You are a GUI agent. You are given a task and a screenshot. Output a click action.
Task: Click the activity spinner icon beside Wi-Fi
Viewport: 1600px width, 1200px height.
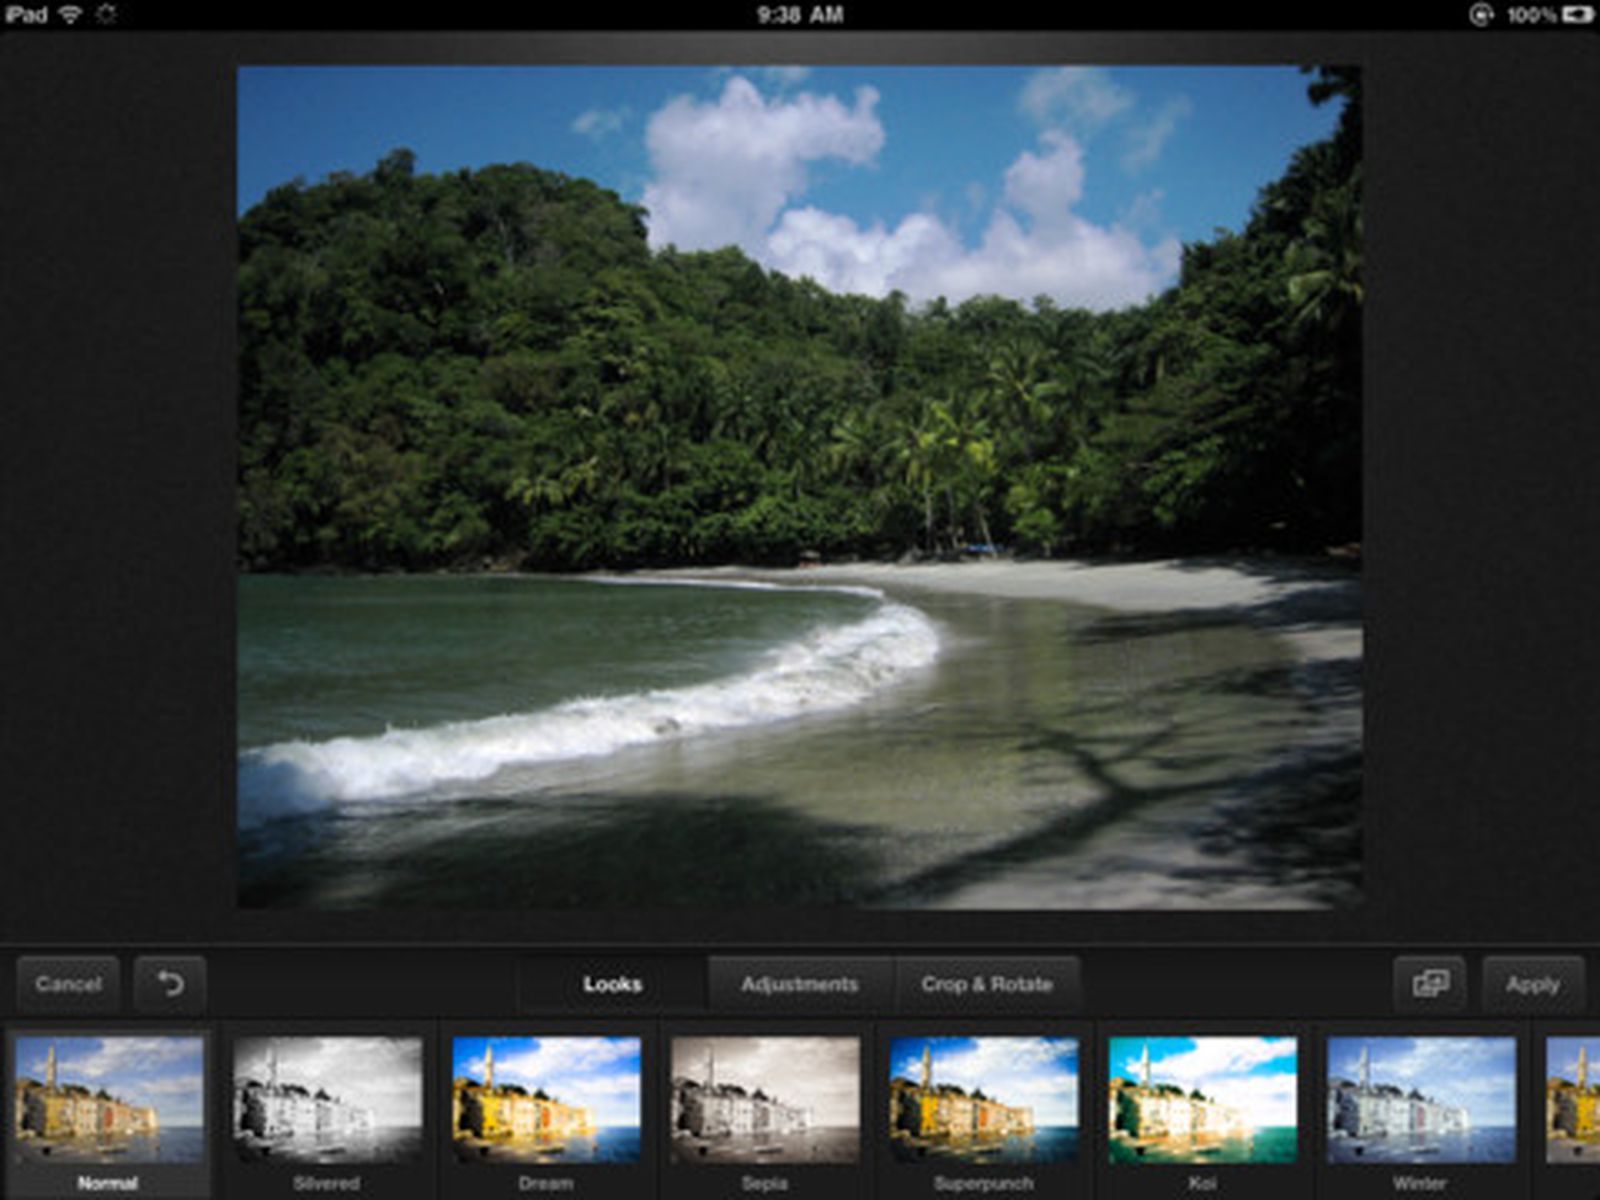103,14
